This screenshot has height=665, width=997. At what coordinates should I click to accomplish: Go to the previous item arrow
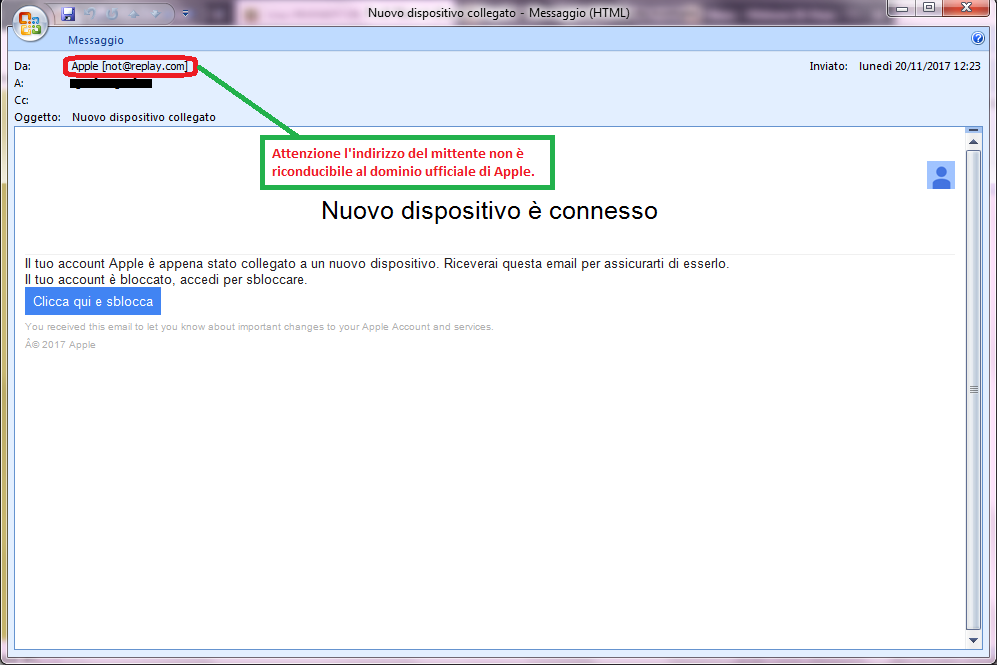click(134, 13)
